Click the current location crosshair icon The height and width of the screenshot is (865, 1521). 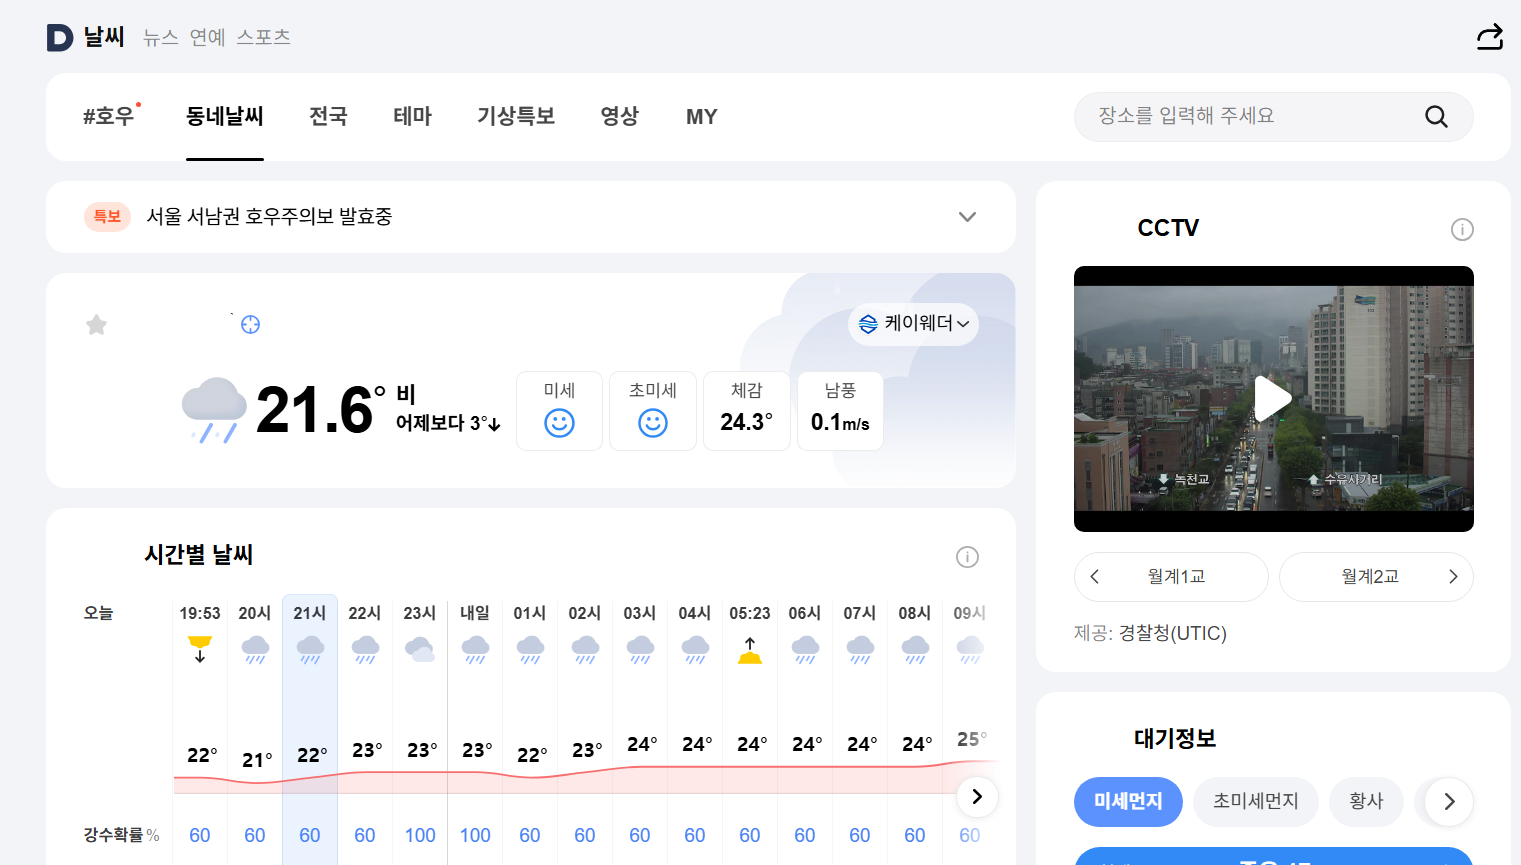[250, 324]
